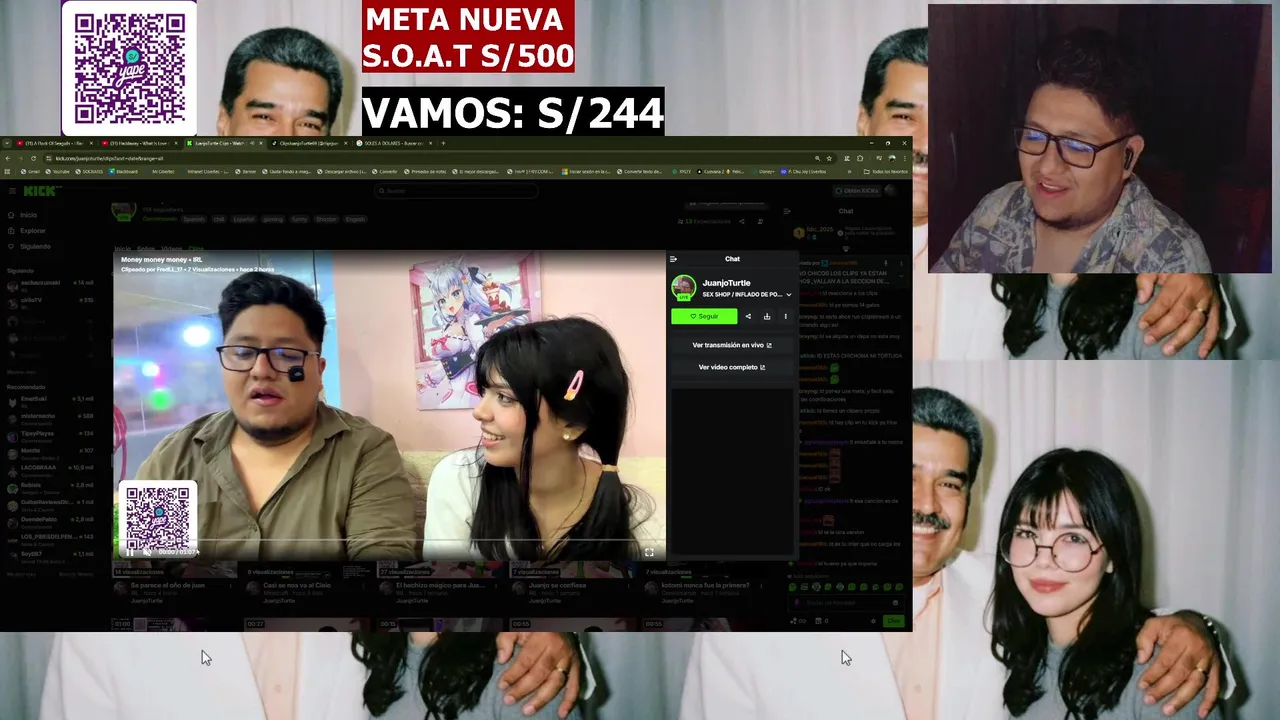Seek along the clip progress bar

point(389,542)
